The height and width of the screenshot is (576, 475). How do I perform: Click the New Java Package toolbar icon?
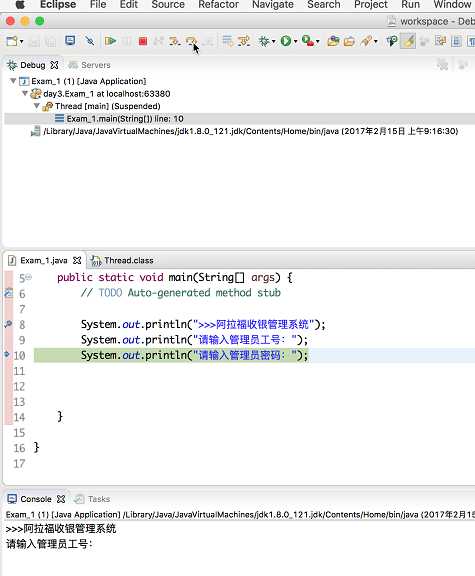[x=333, y=41]
